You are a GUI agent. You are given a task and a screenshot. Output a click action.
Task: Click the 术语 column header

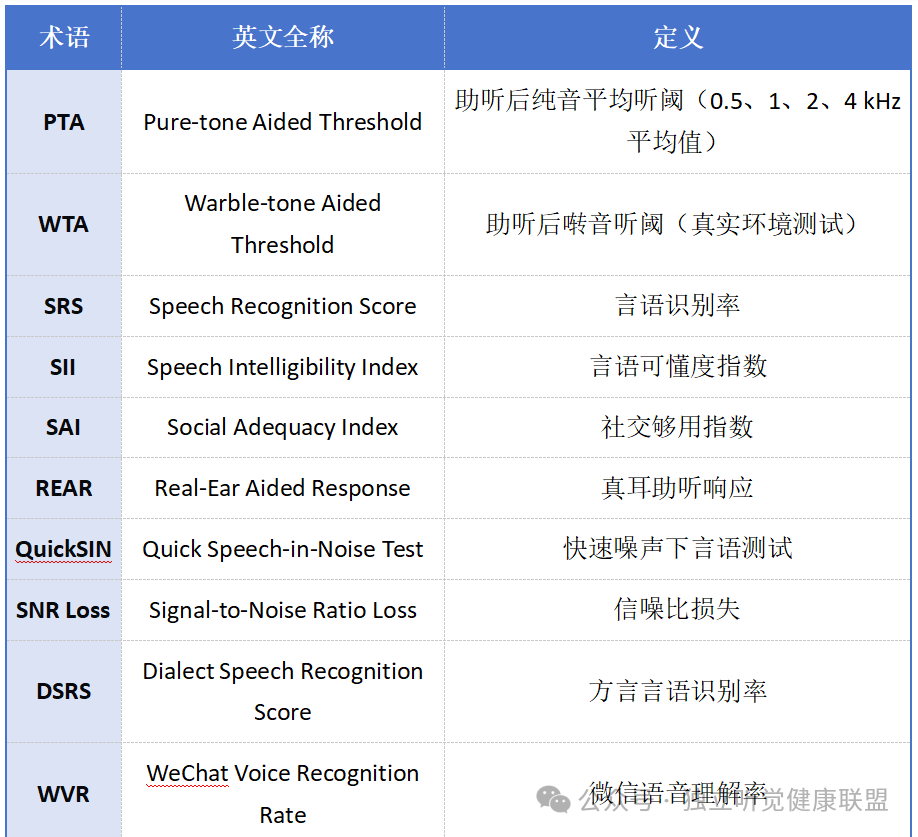[x=64, y=37]
